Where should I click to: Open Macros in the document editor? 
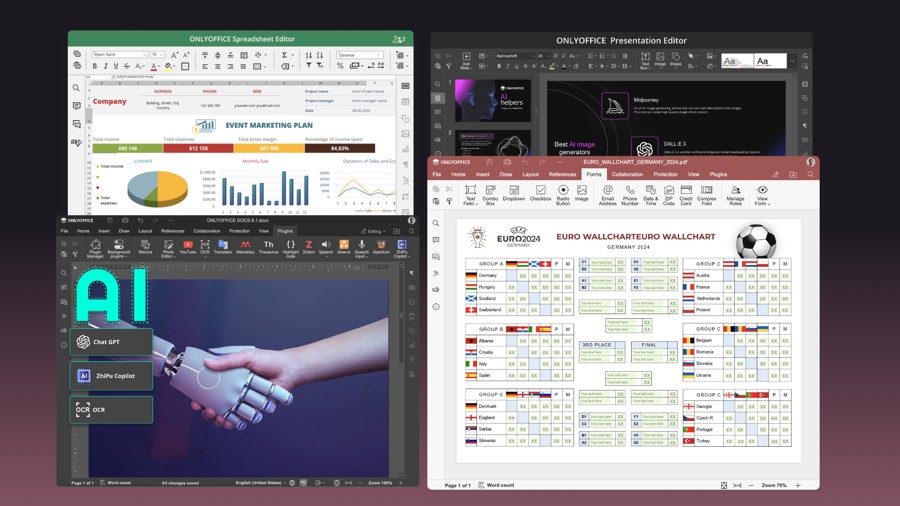145,247
